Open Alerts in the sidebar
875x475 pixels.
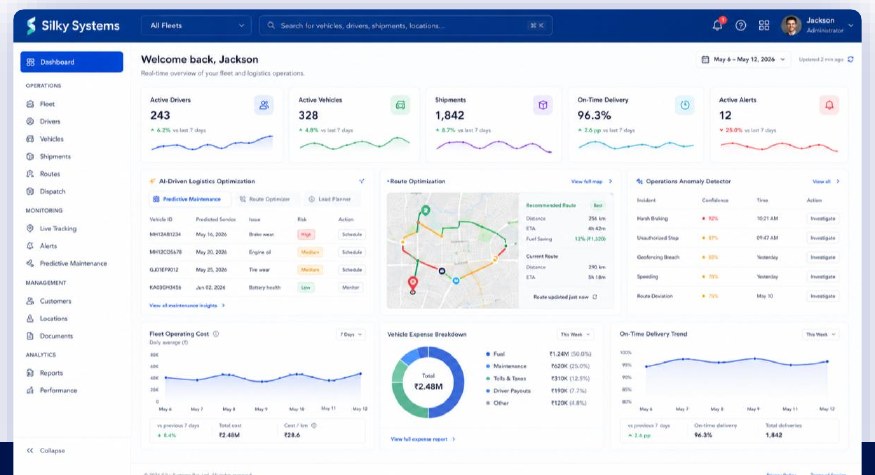point(48,246)
